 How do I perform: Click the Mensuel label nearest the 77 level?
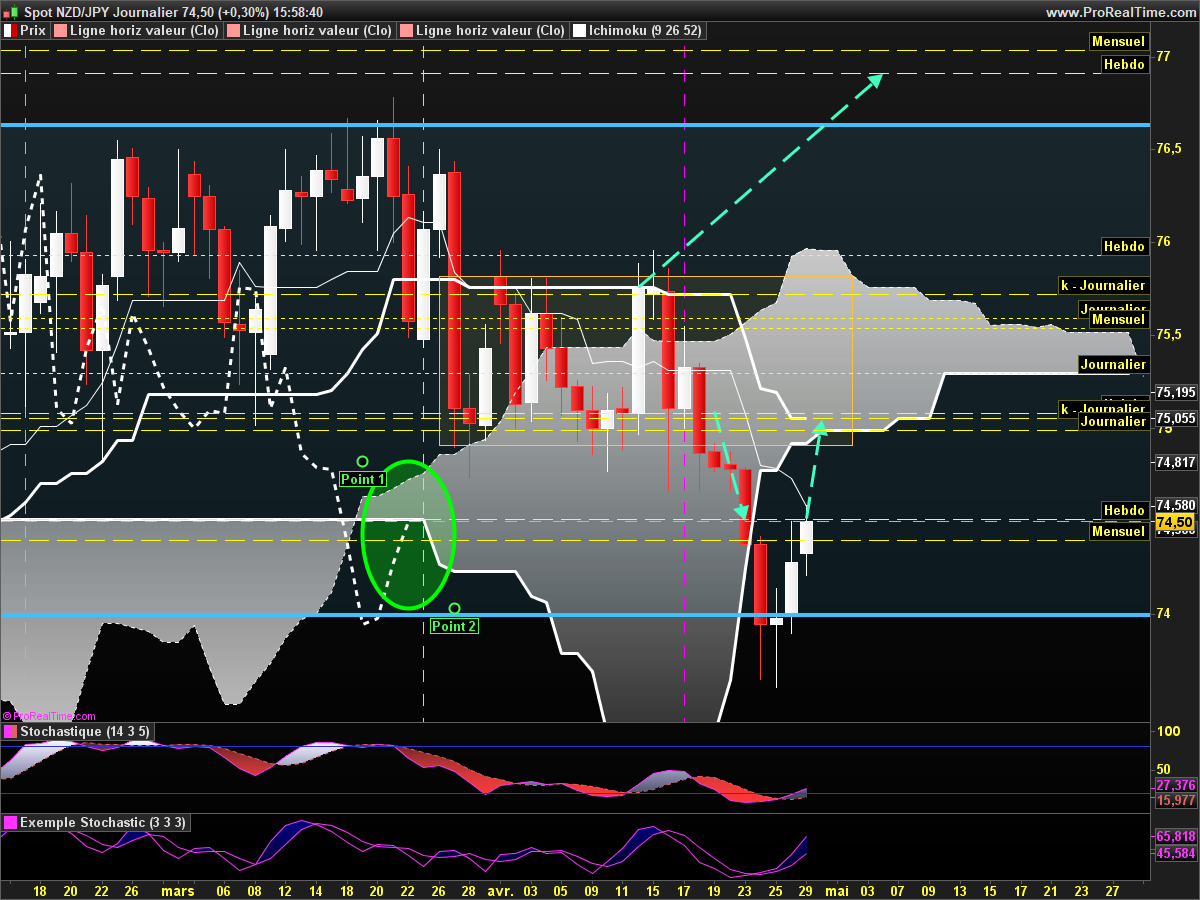click(1118, 42)
